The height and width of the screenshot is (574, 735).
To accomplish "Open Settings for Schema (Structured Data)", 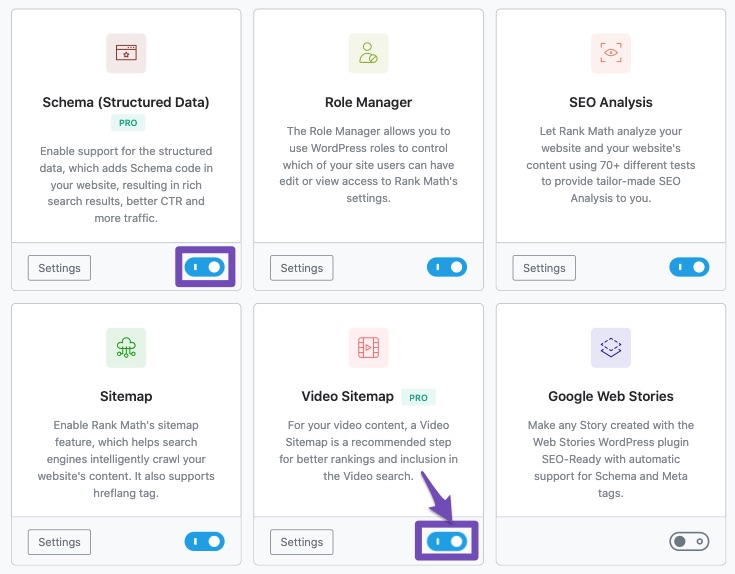I will point(60,268).
